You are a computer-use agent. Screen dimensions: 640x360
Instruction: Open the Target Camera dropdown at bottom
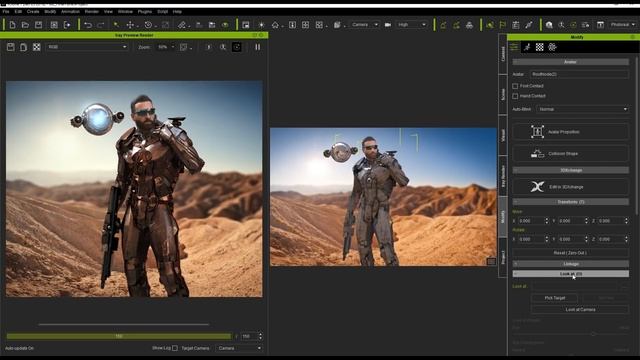pyautogui.click(x=239, y=348)
